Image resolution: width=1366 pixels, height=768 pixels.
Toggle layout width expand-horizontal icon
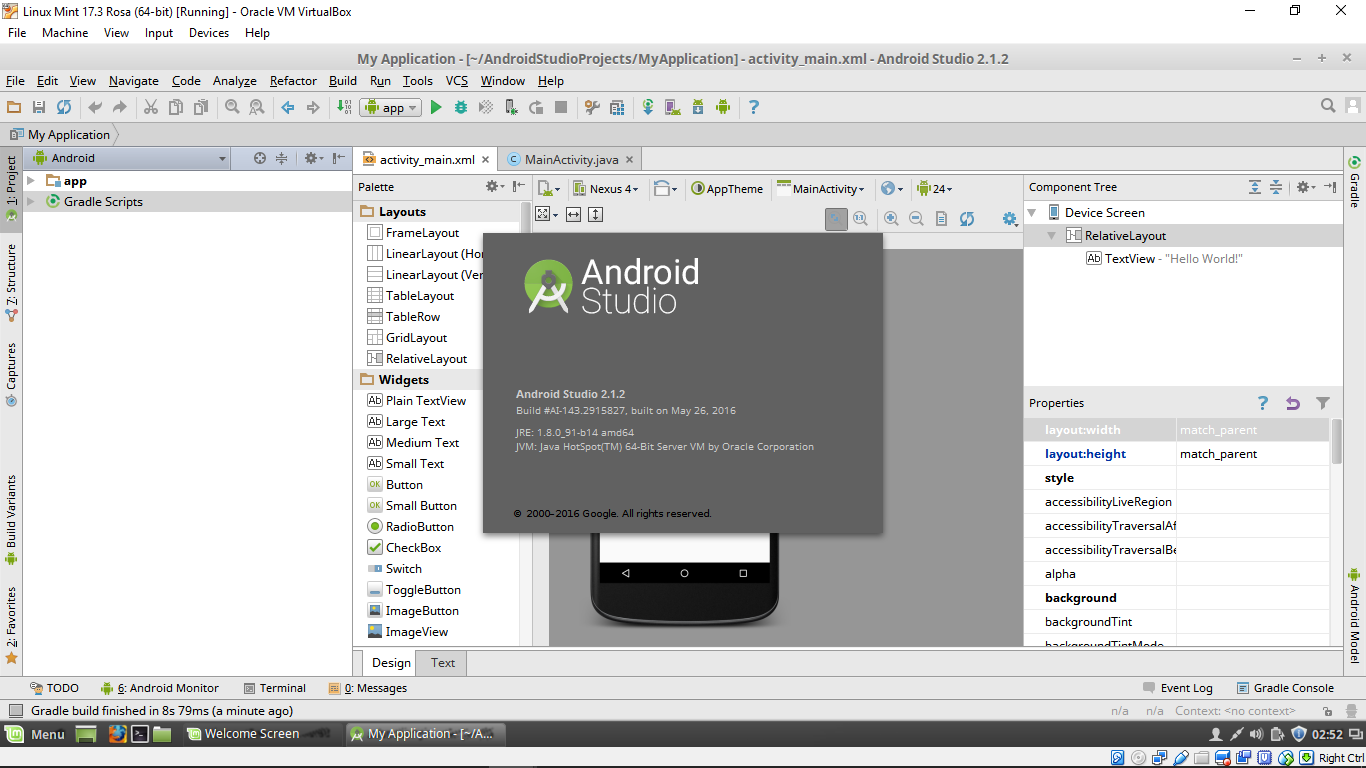click(573, 214)
